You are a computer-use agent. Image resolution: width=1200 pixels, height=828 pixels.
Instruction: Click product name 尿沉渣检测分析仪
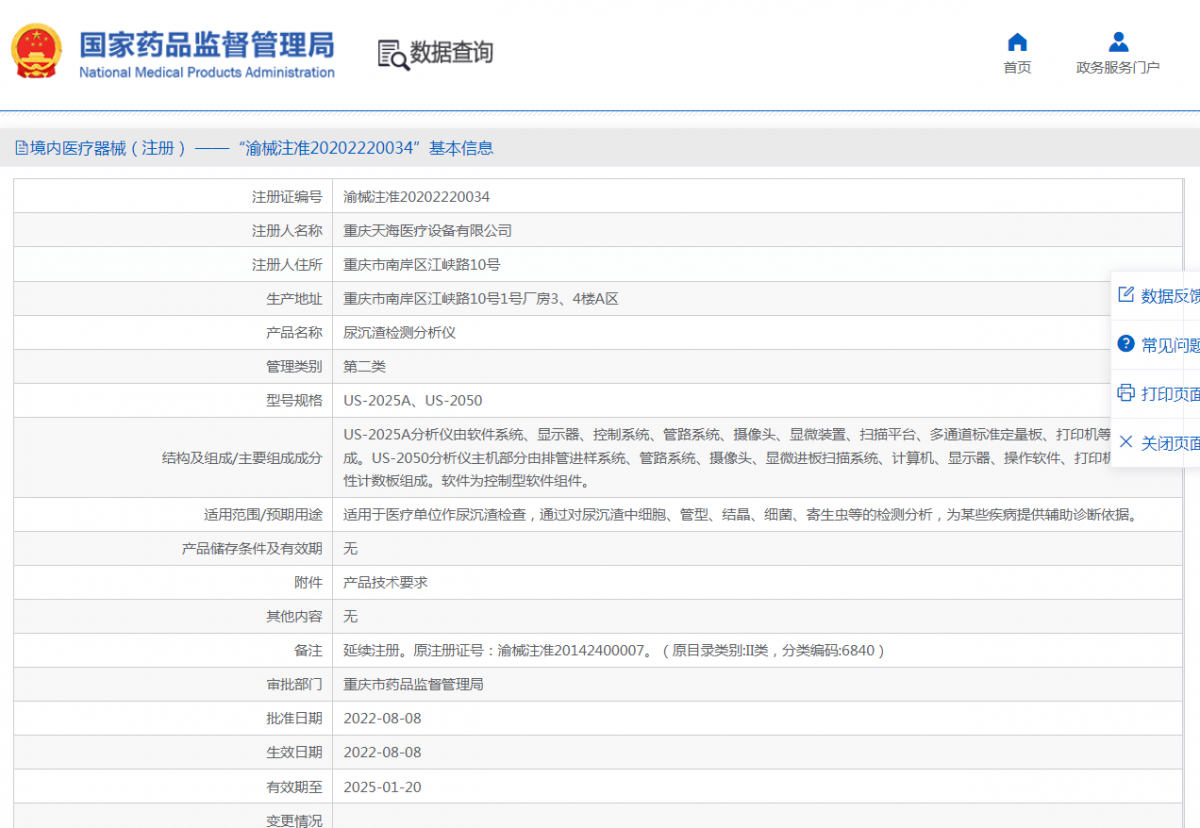coord(400,333)
